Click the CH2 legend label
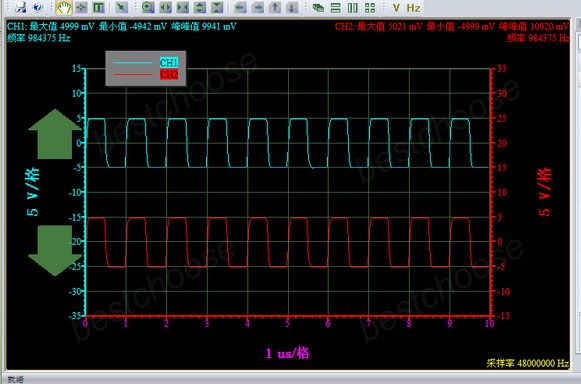Screen dimensions: 581x384 [169, 75]
